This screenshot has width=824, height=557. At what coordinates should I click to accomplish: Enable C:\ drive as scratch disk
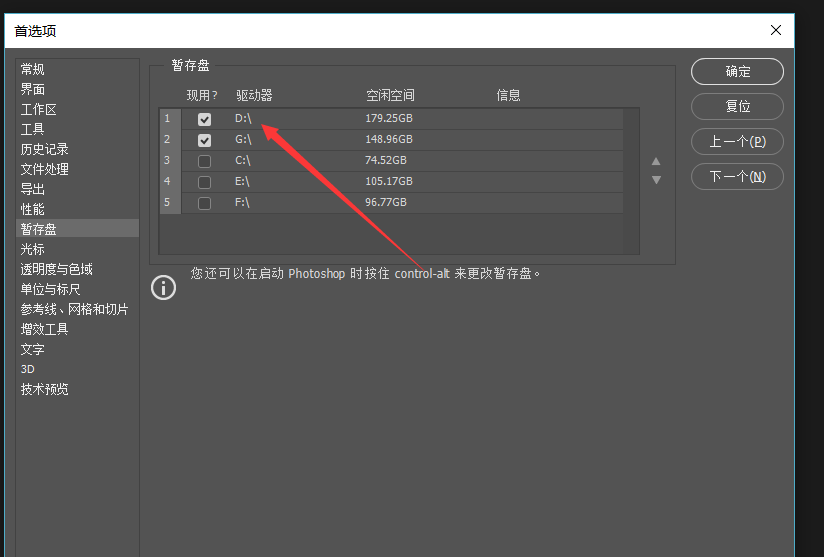[x=205, y=161]
